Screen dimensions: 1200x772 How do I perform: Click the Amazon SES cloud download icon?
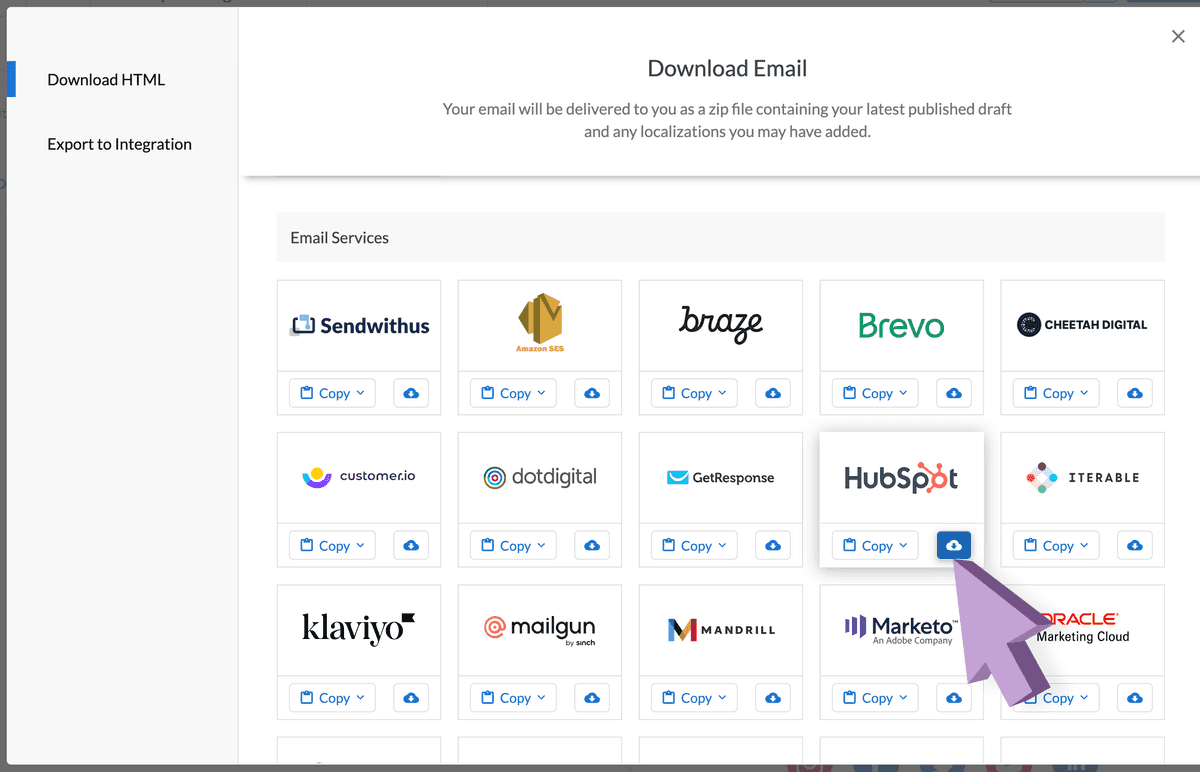click(x=592, y=393)
